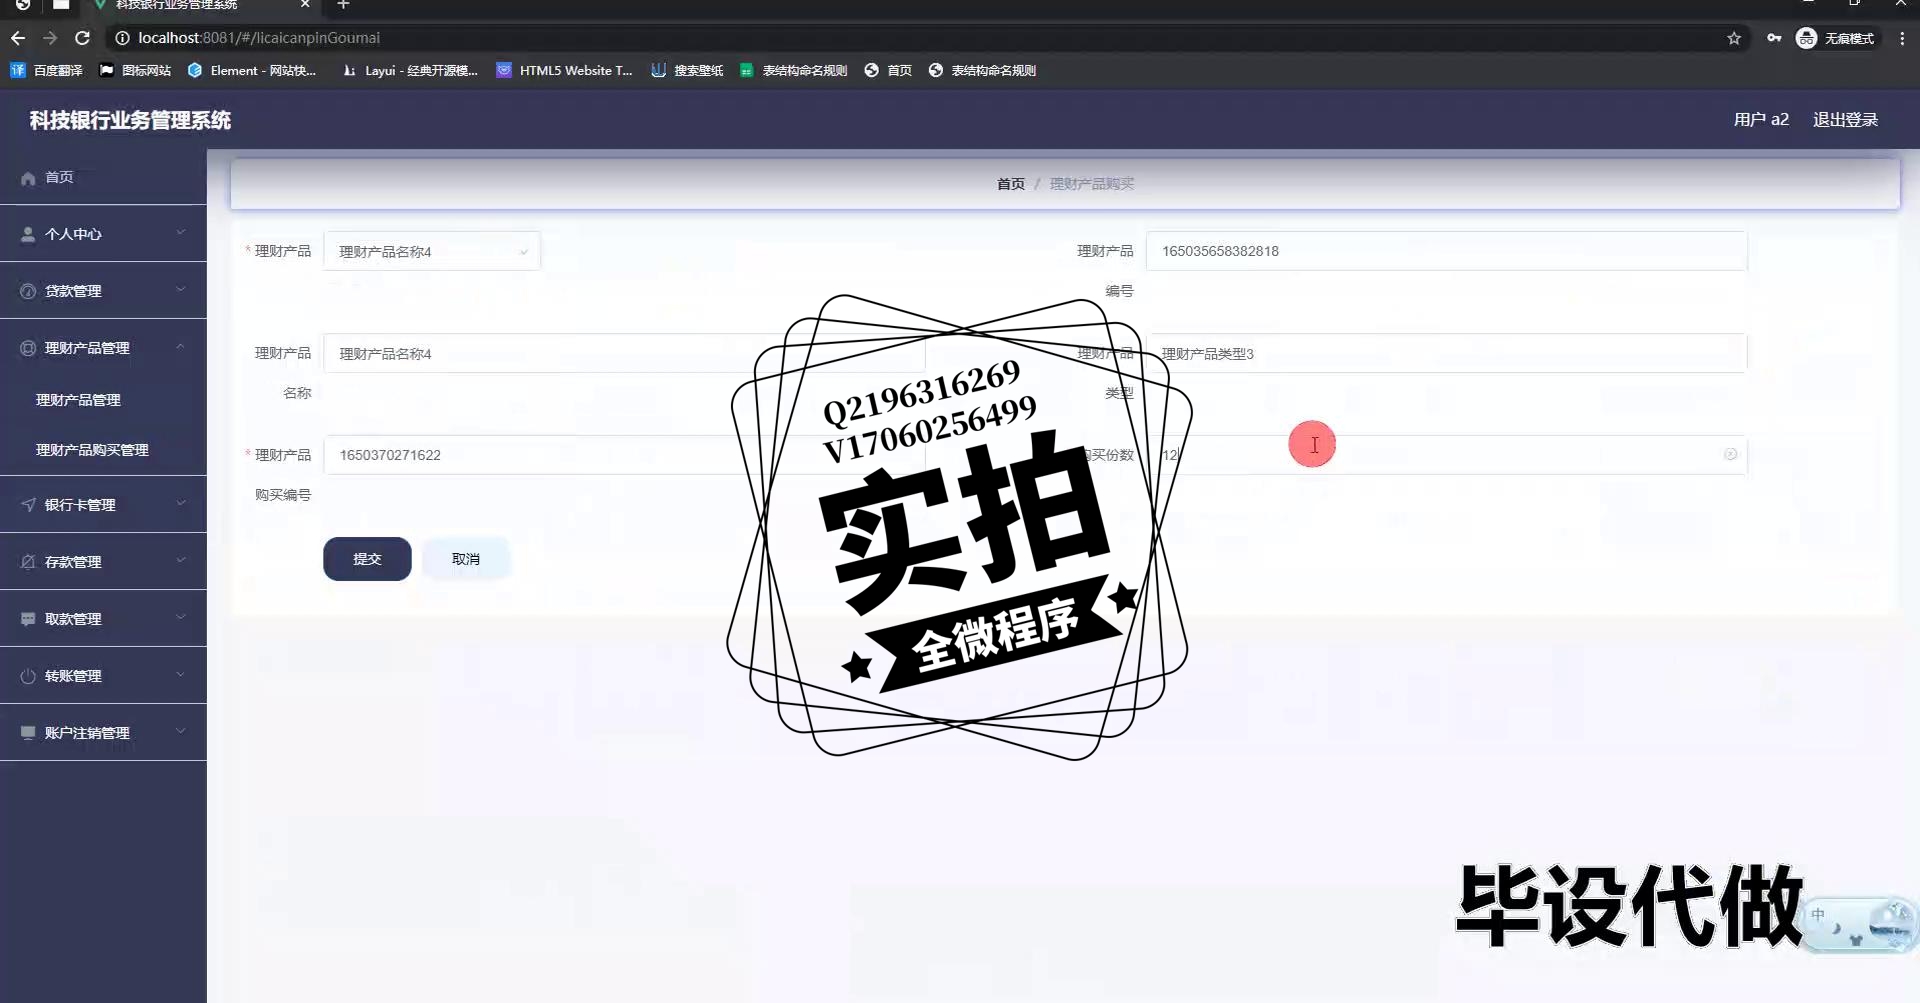Open the 搜索壁纸 bookmark
1920x1003 pixels.
tap(687, 70)
